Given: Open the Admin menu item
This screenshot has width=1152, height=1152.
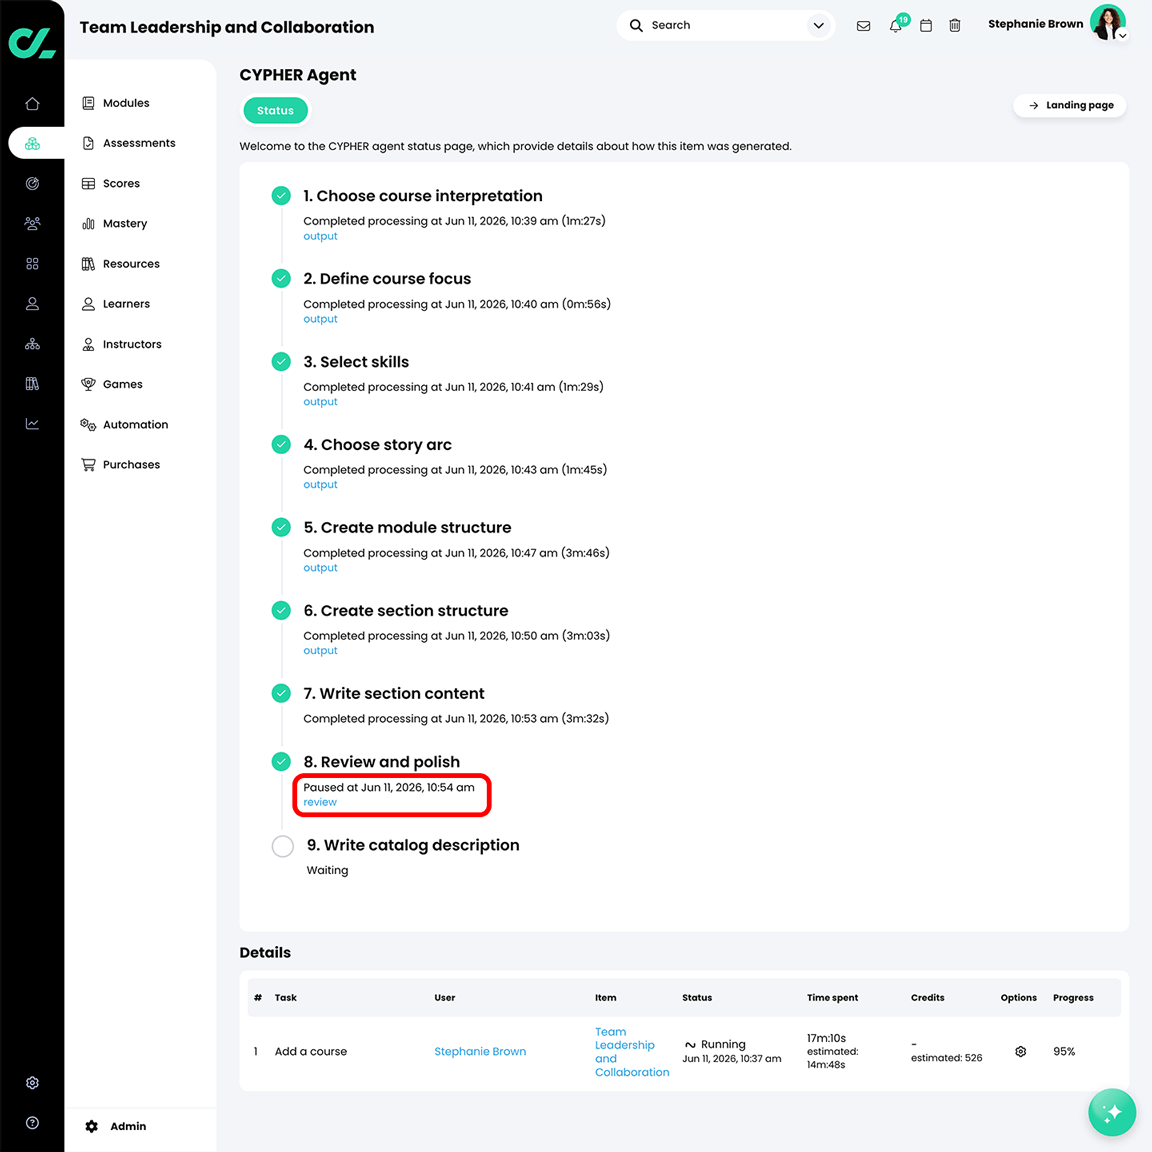Looking at the screenshot, I should (116, 1126).
